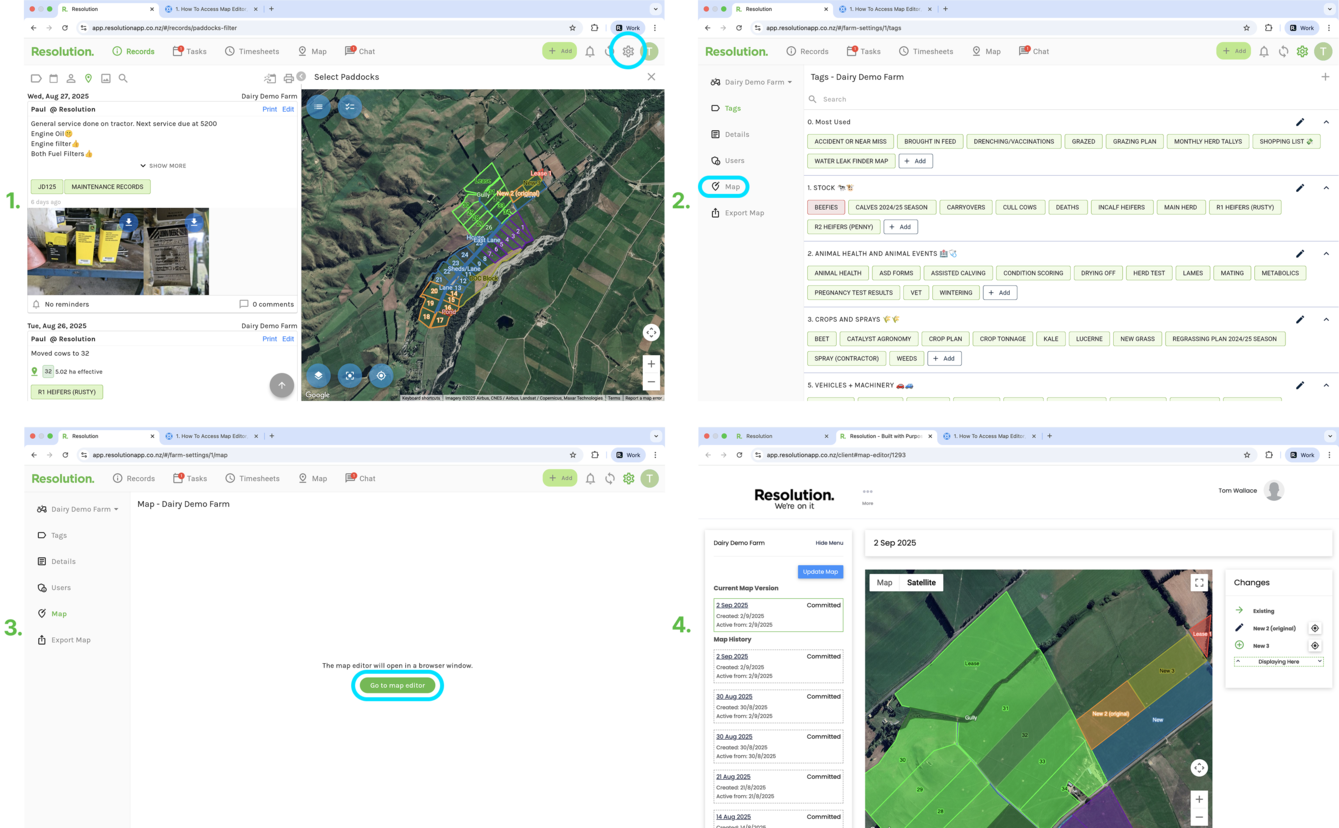Select the BEEFIES tag
Viewport: 1339px width, 828px height.
pyautogui.click(x=826, y=207)
